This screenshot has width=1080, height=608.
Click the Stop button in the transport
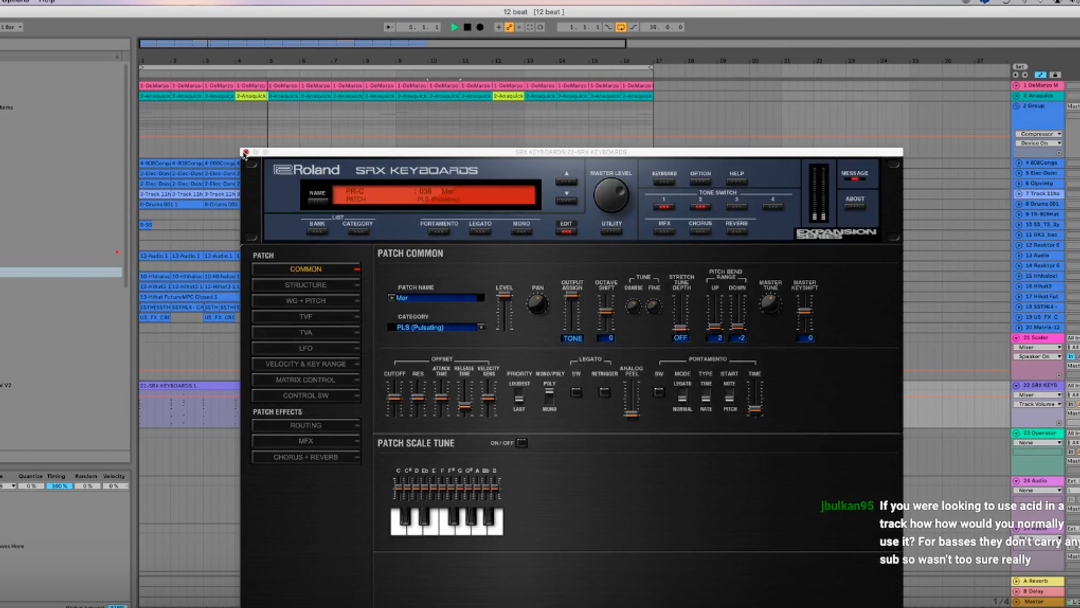coord(467,27)
